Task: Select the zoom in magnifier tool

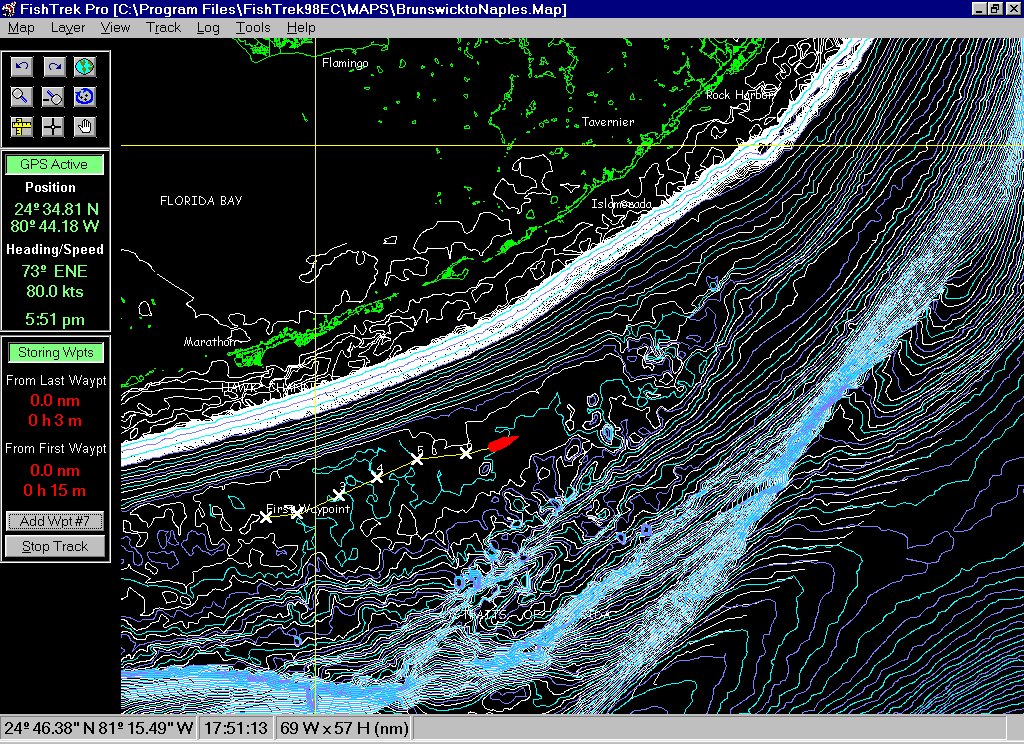Action: coord(22,97)
